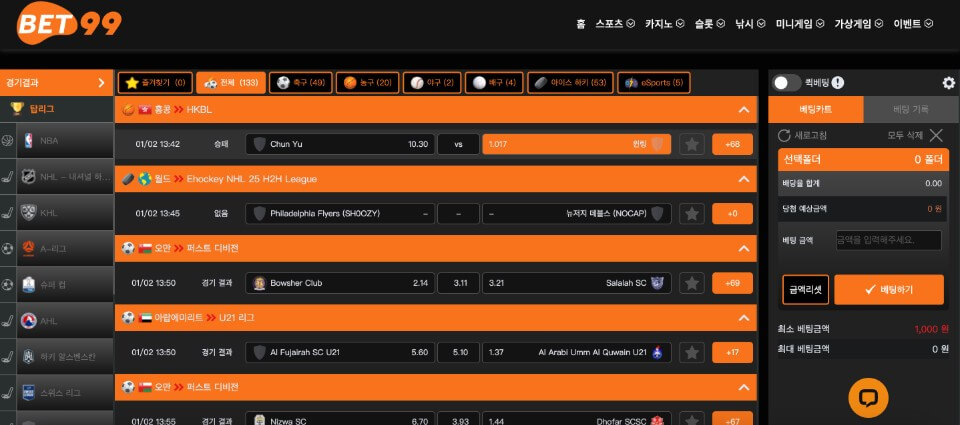Open the 가상게임 dropdown menu
This screenshot has height=425, width=960.
click(858, 24)
